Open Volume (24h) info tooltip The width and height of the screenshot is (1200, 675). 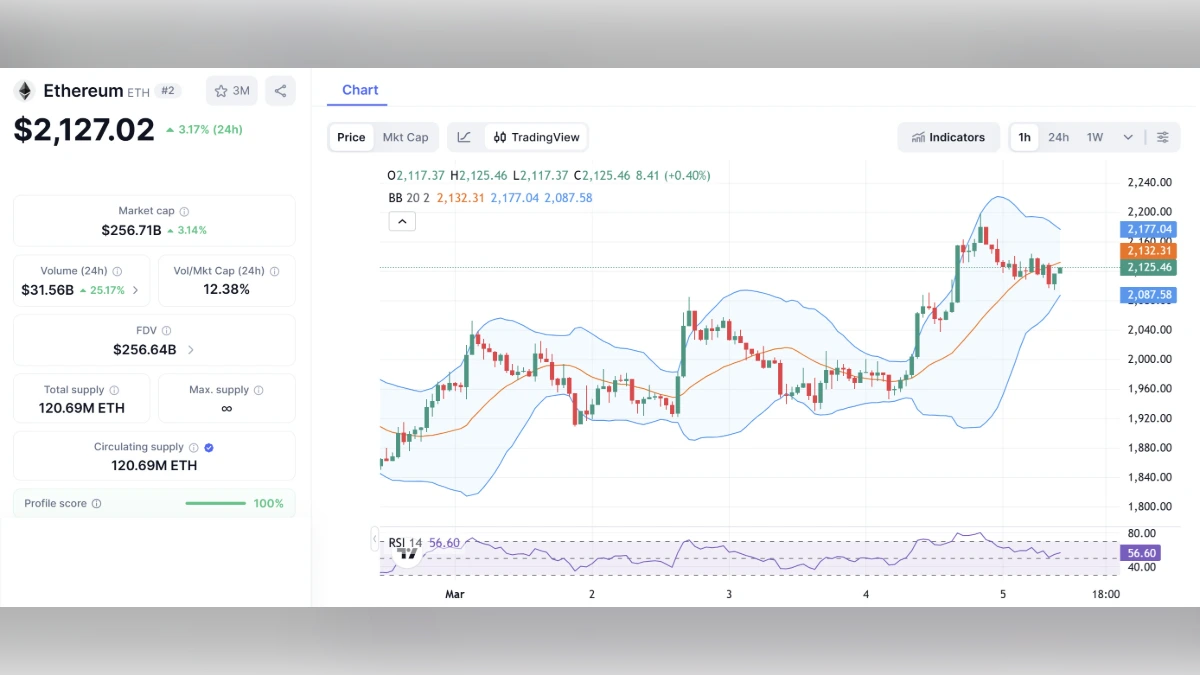(x=118, y=271)
